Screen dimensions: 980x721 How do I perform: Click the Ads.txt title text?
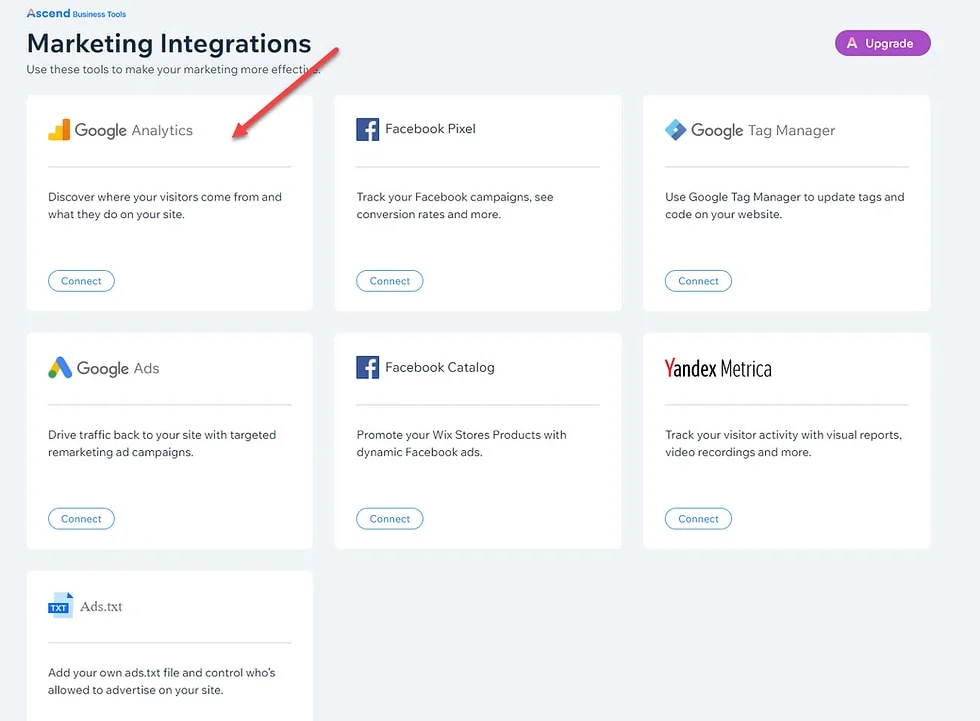[101, 607]
